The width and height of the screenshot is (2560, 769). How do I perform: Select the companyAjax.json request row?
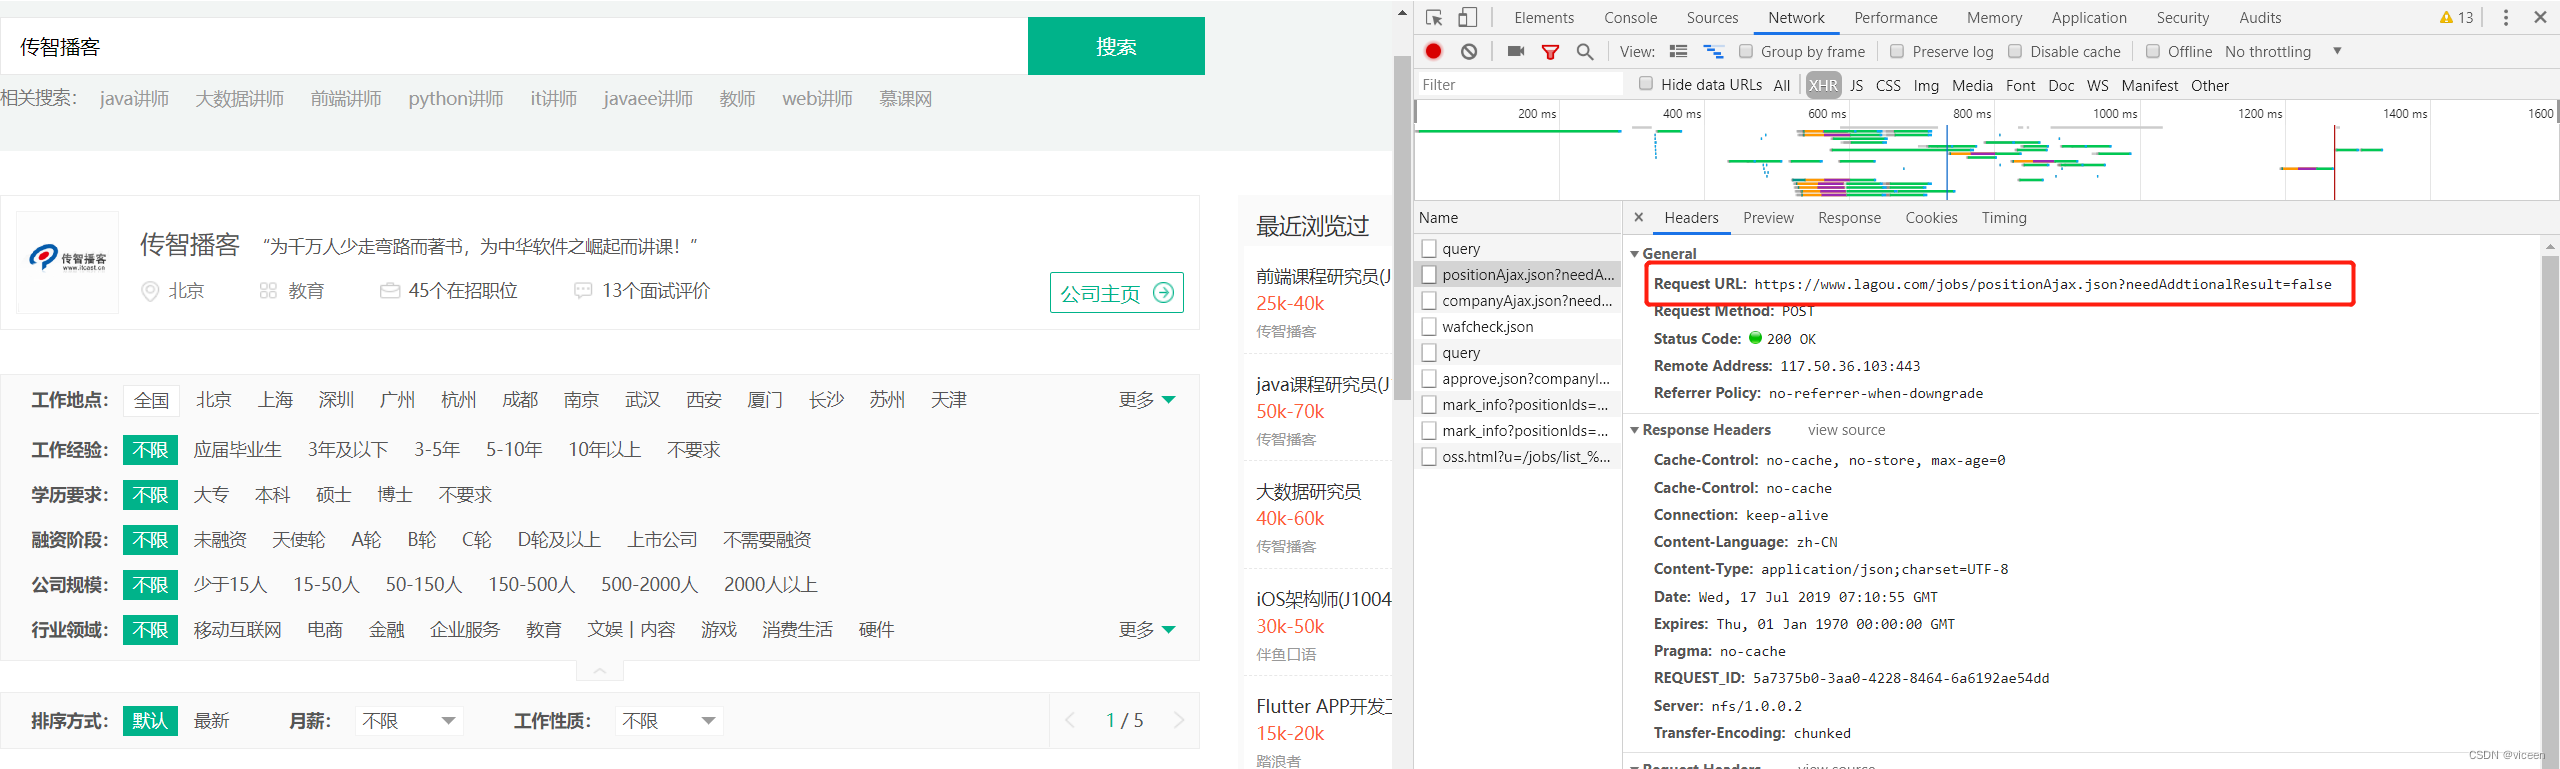[x=1518, y=300]
